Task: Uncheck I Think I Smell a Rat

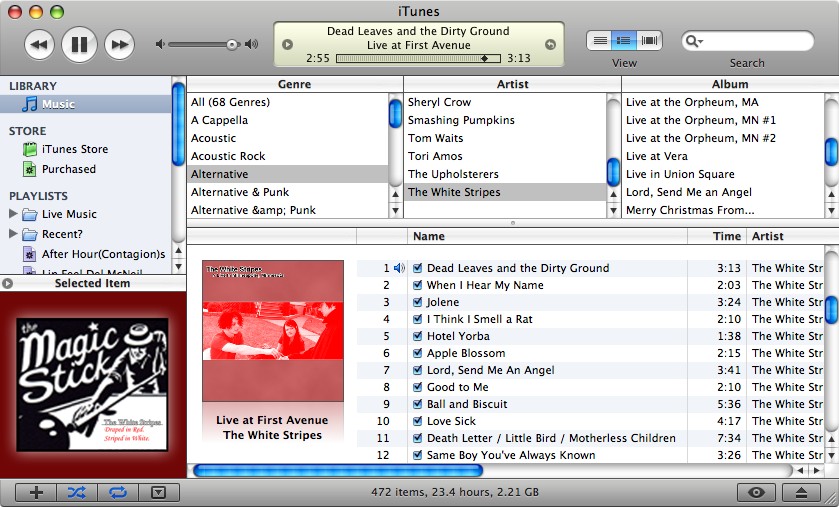Action: coord(417,319)
